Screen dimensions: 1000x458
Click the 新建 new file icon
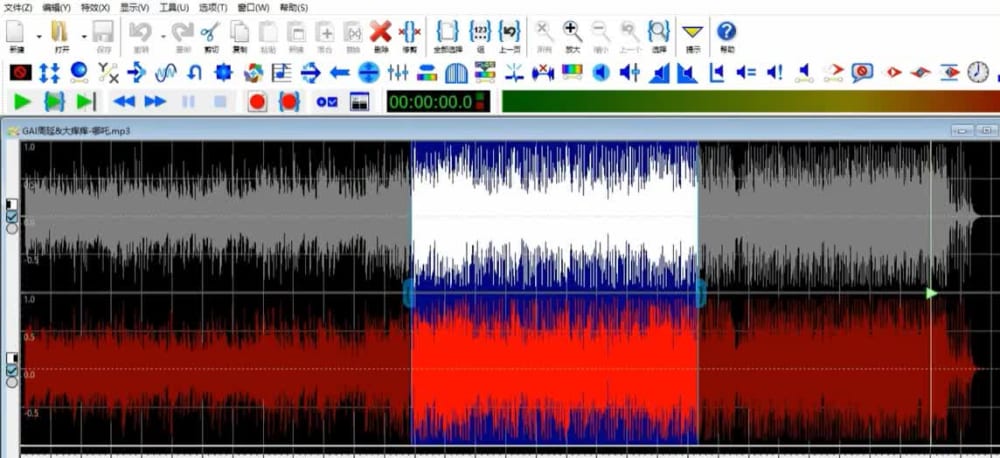pyautogui.click(x=17, y=32)
